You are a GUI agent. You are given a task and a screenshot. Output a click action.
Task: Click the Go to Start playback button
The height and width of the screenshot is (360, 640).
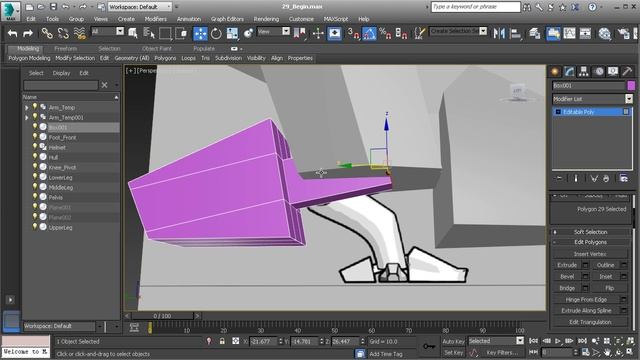point(533,341)
